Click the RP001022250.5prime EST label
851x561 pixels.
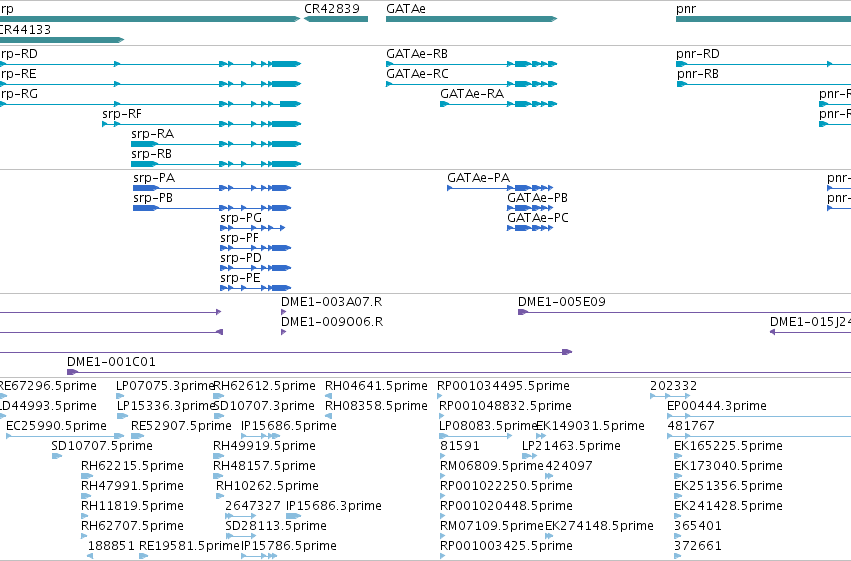(506, 486)
